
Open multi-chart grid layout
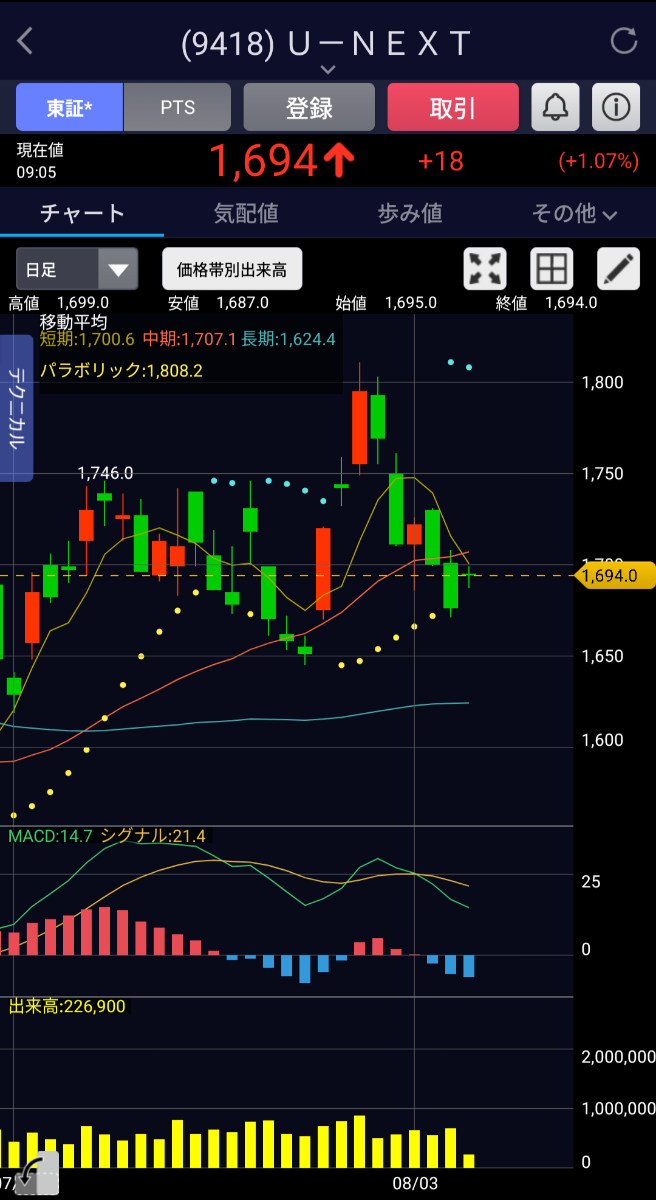pos(552,268)
